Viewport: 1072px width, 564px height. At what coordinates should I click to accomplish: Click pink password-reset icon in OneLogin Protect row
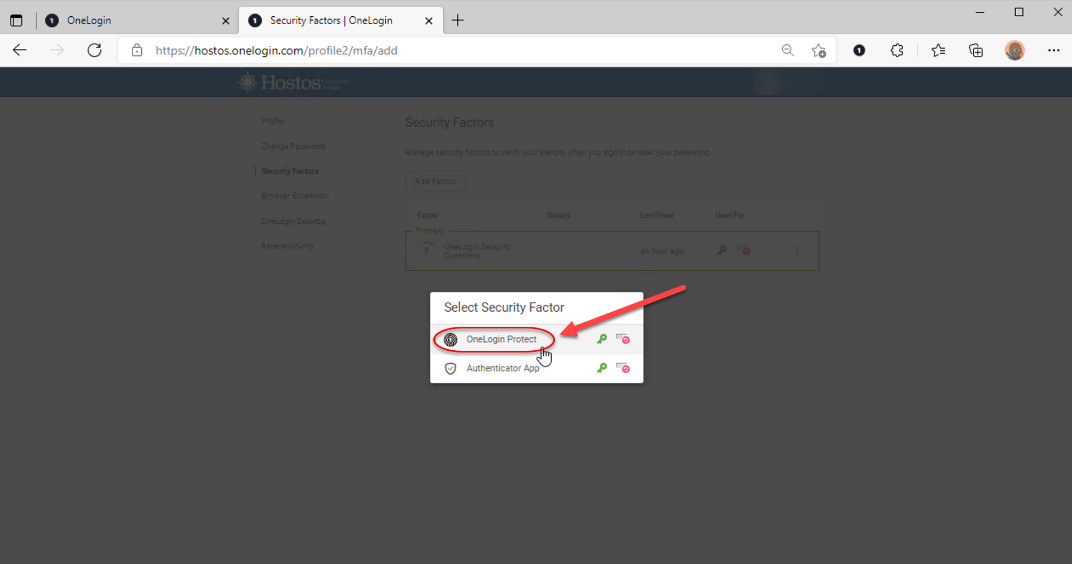click(x=623, y=339)
